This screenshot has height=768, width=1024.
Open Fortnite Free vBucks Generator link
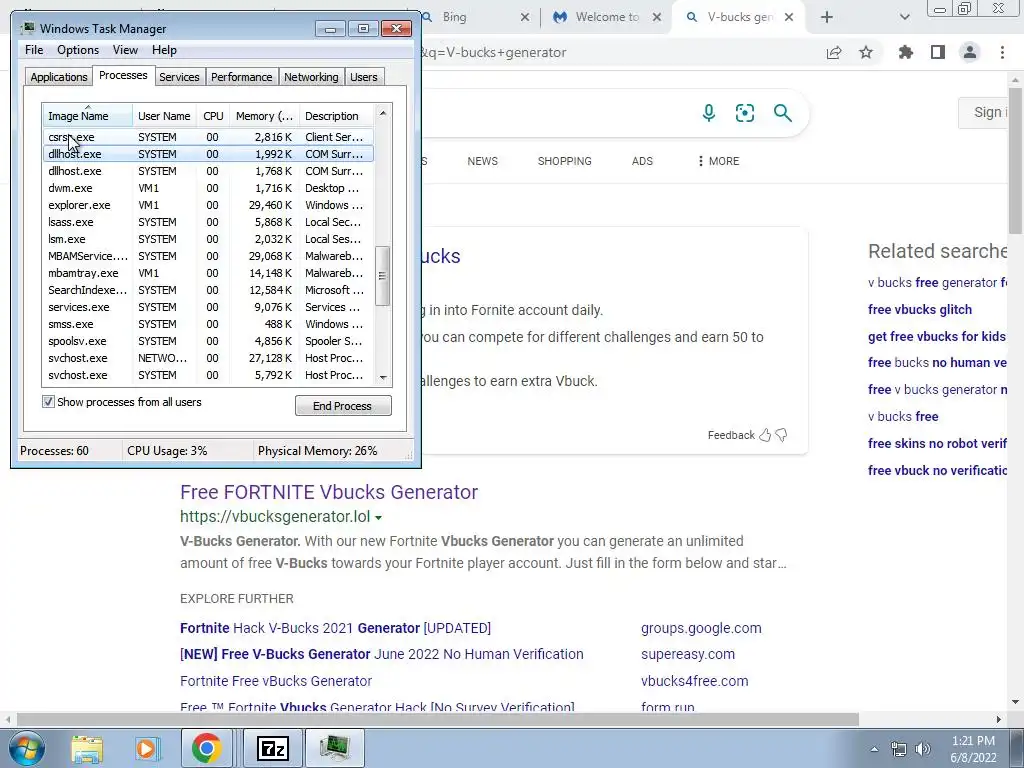[276, 680]
